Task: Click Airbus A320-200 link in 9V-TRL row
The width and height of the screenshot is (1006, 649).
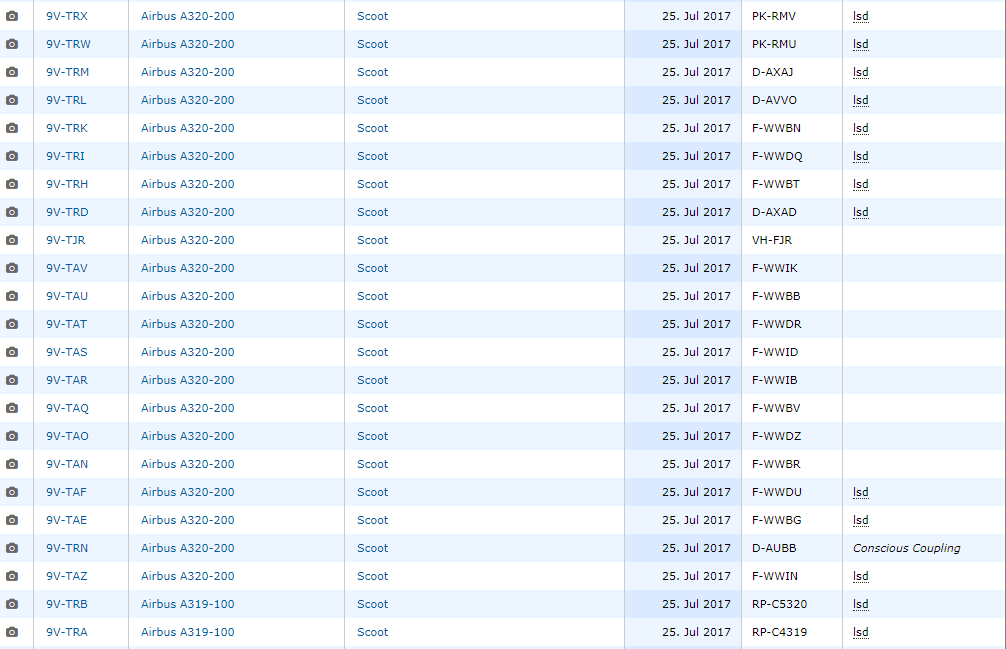Action: 188,100
